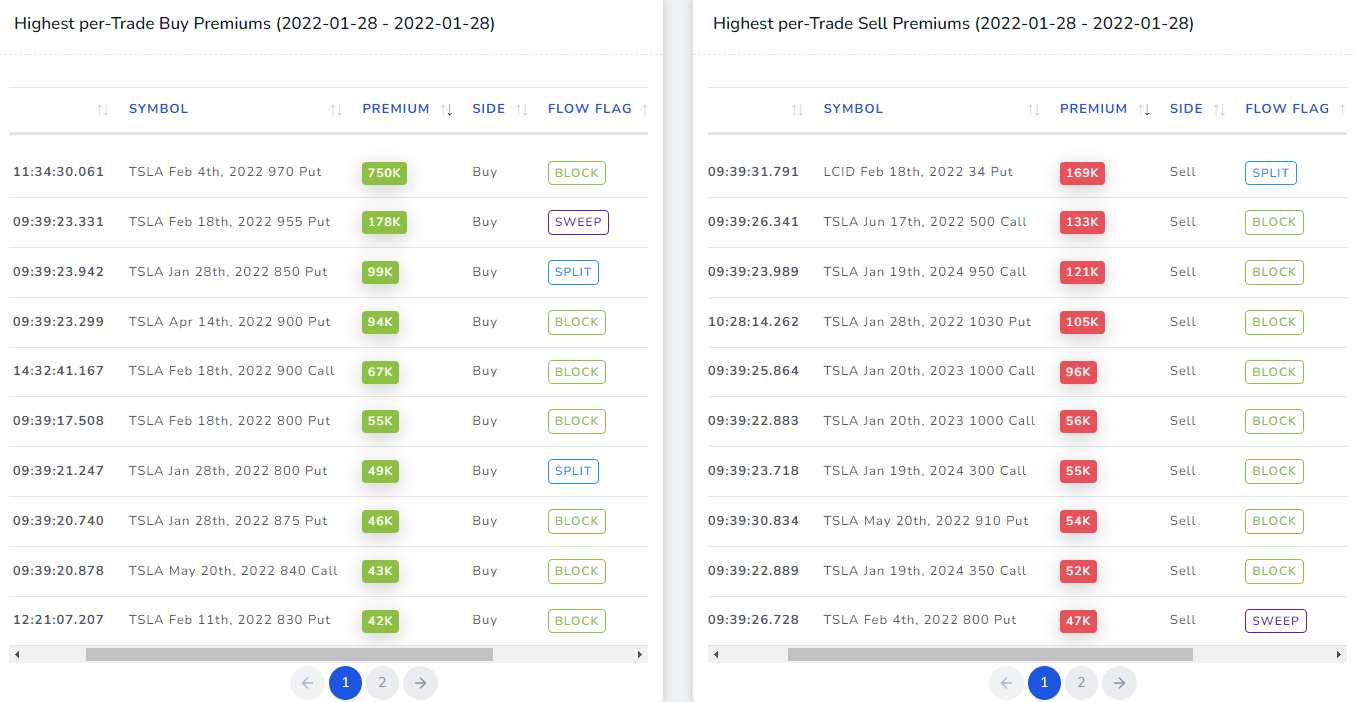Click left scroll arrow of Sell table scrollbar
The image size is (1355, 702).
[716, 655]
